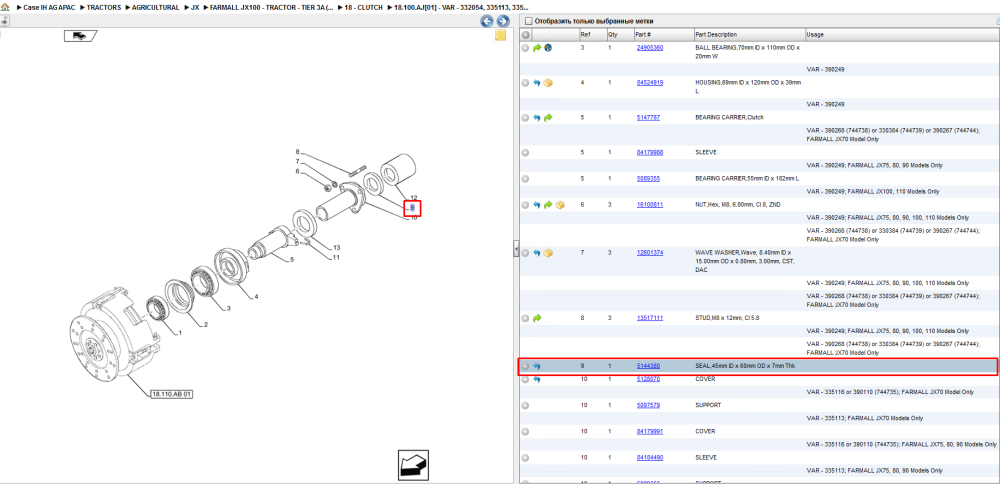Click the box icon for HOUSING part 84524919
This screenshot has height=484, width=1000.
tap(548, 83)
